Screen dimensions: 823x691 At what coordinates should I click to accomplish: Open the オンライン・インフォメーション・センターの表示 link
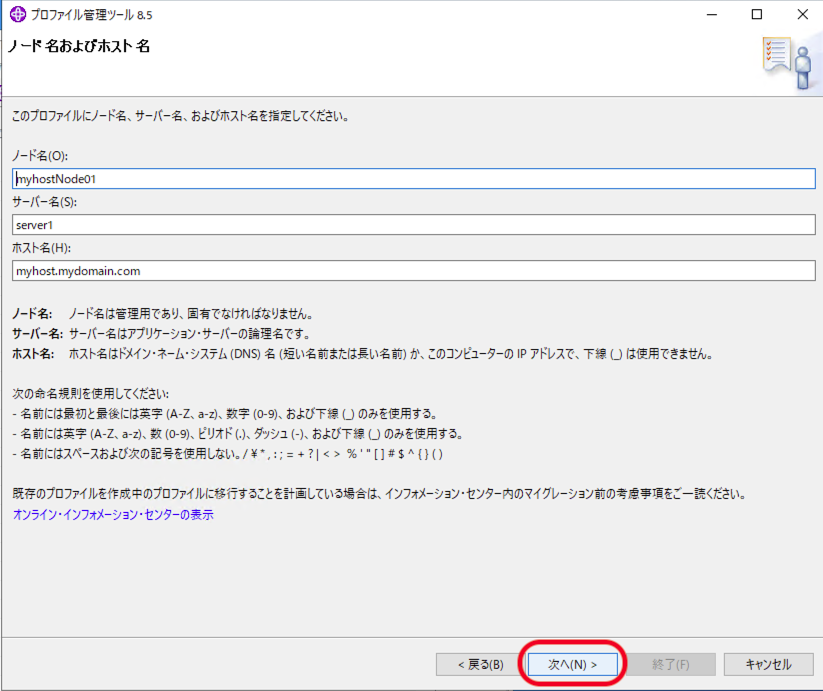(x=113, y=515)
